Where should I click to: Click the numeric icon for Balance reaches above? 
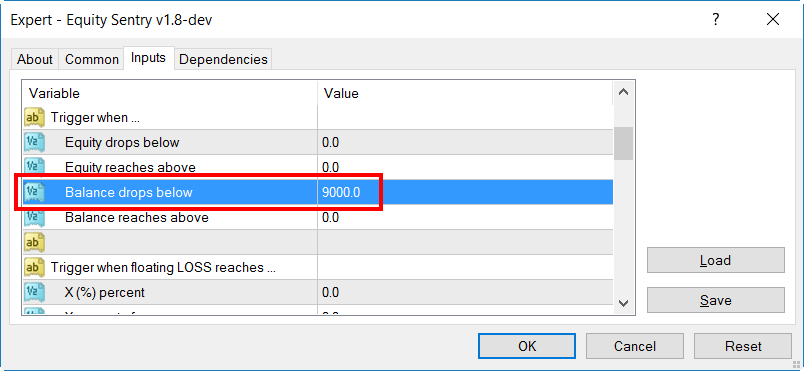click(34, 217)
